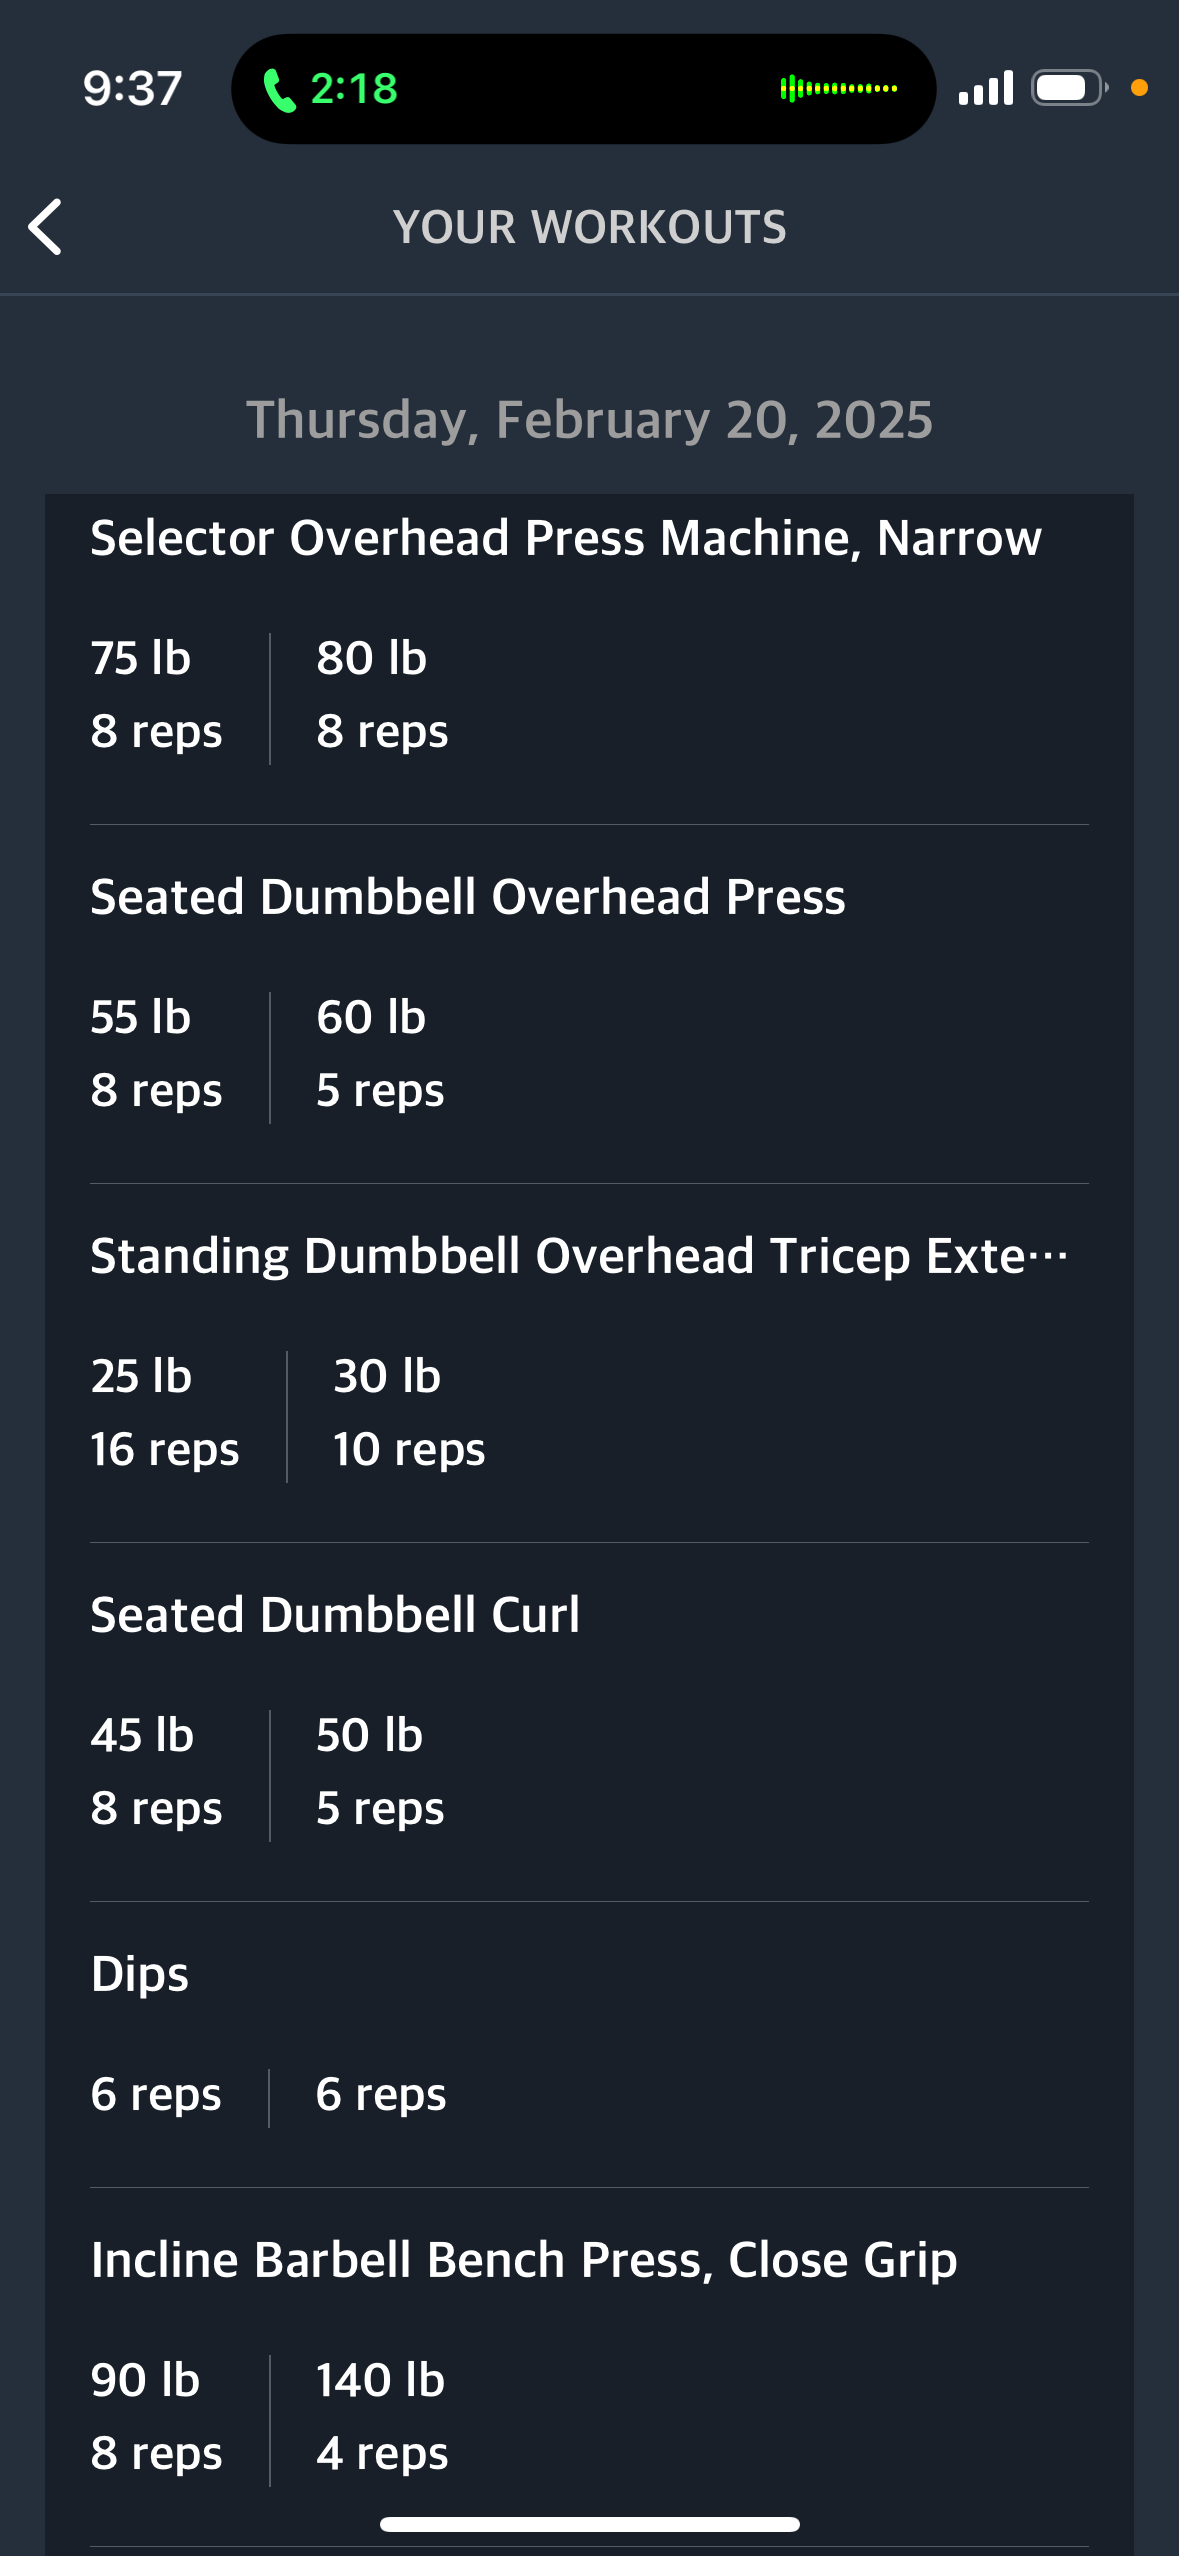Tap the 9:37 clock in status bar
Screen dimensions: 1179x2556
coord(132,88)
